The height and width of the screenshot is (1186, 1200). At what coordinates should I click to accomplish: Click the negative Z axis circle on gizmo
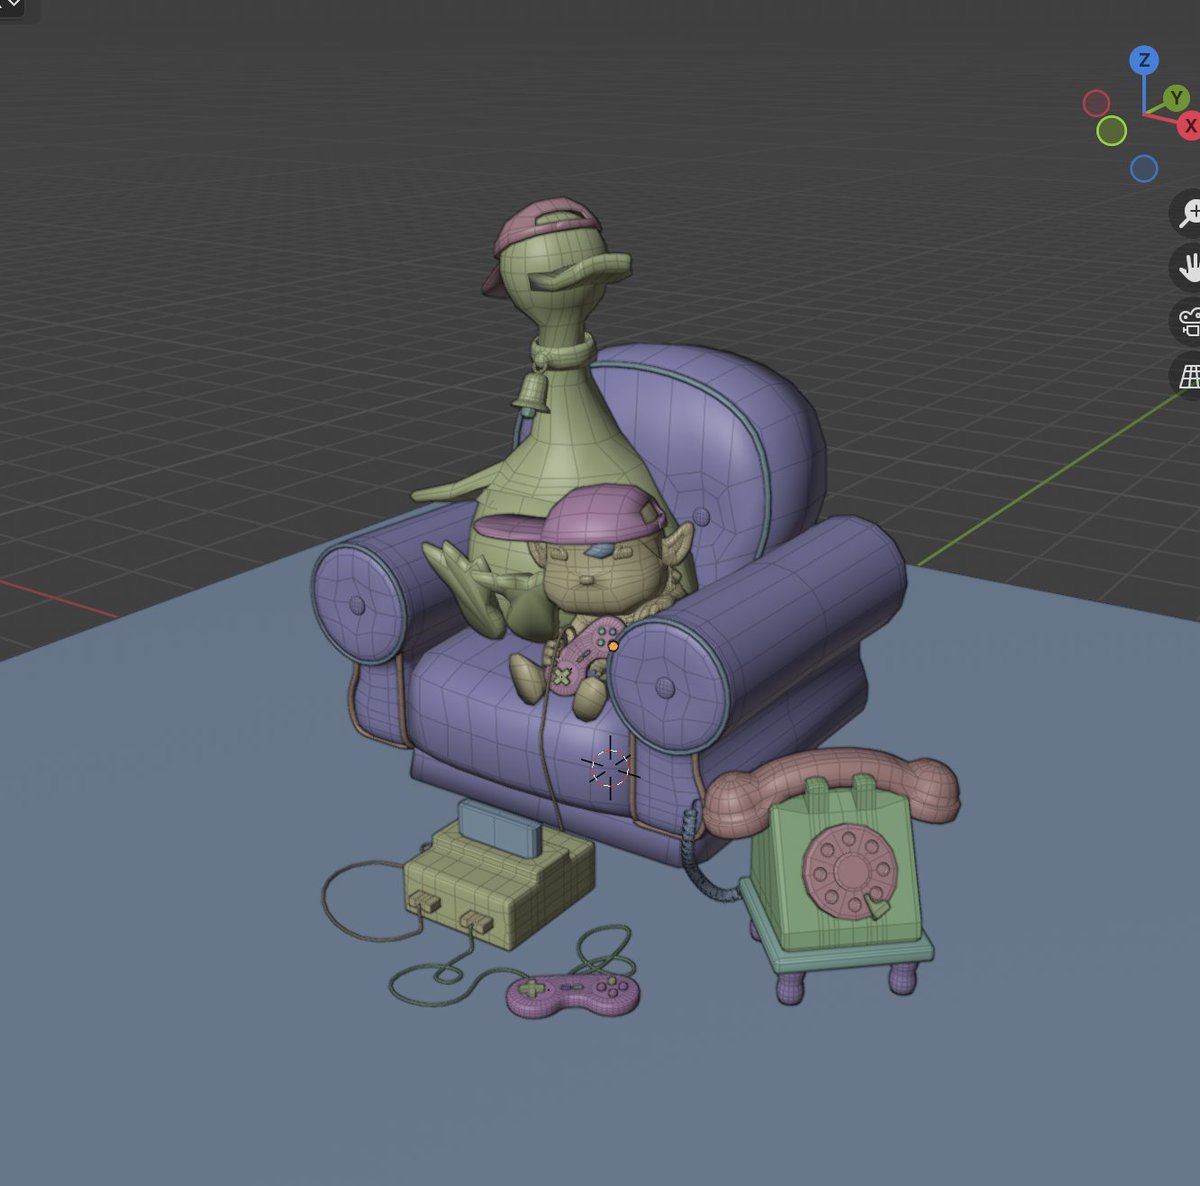click(1143, 170)
